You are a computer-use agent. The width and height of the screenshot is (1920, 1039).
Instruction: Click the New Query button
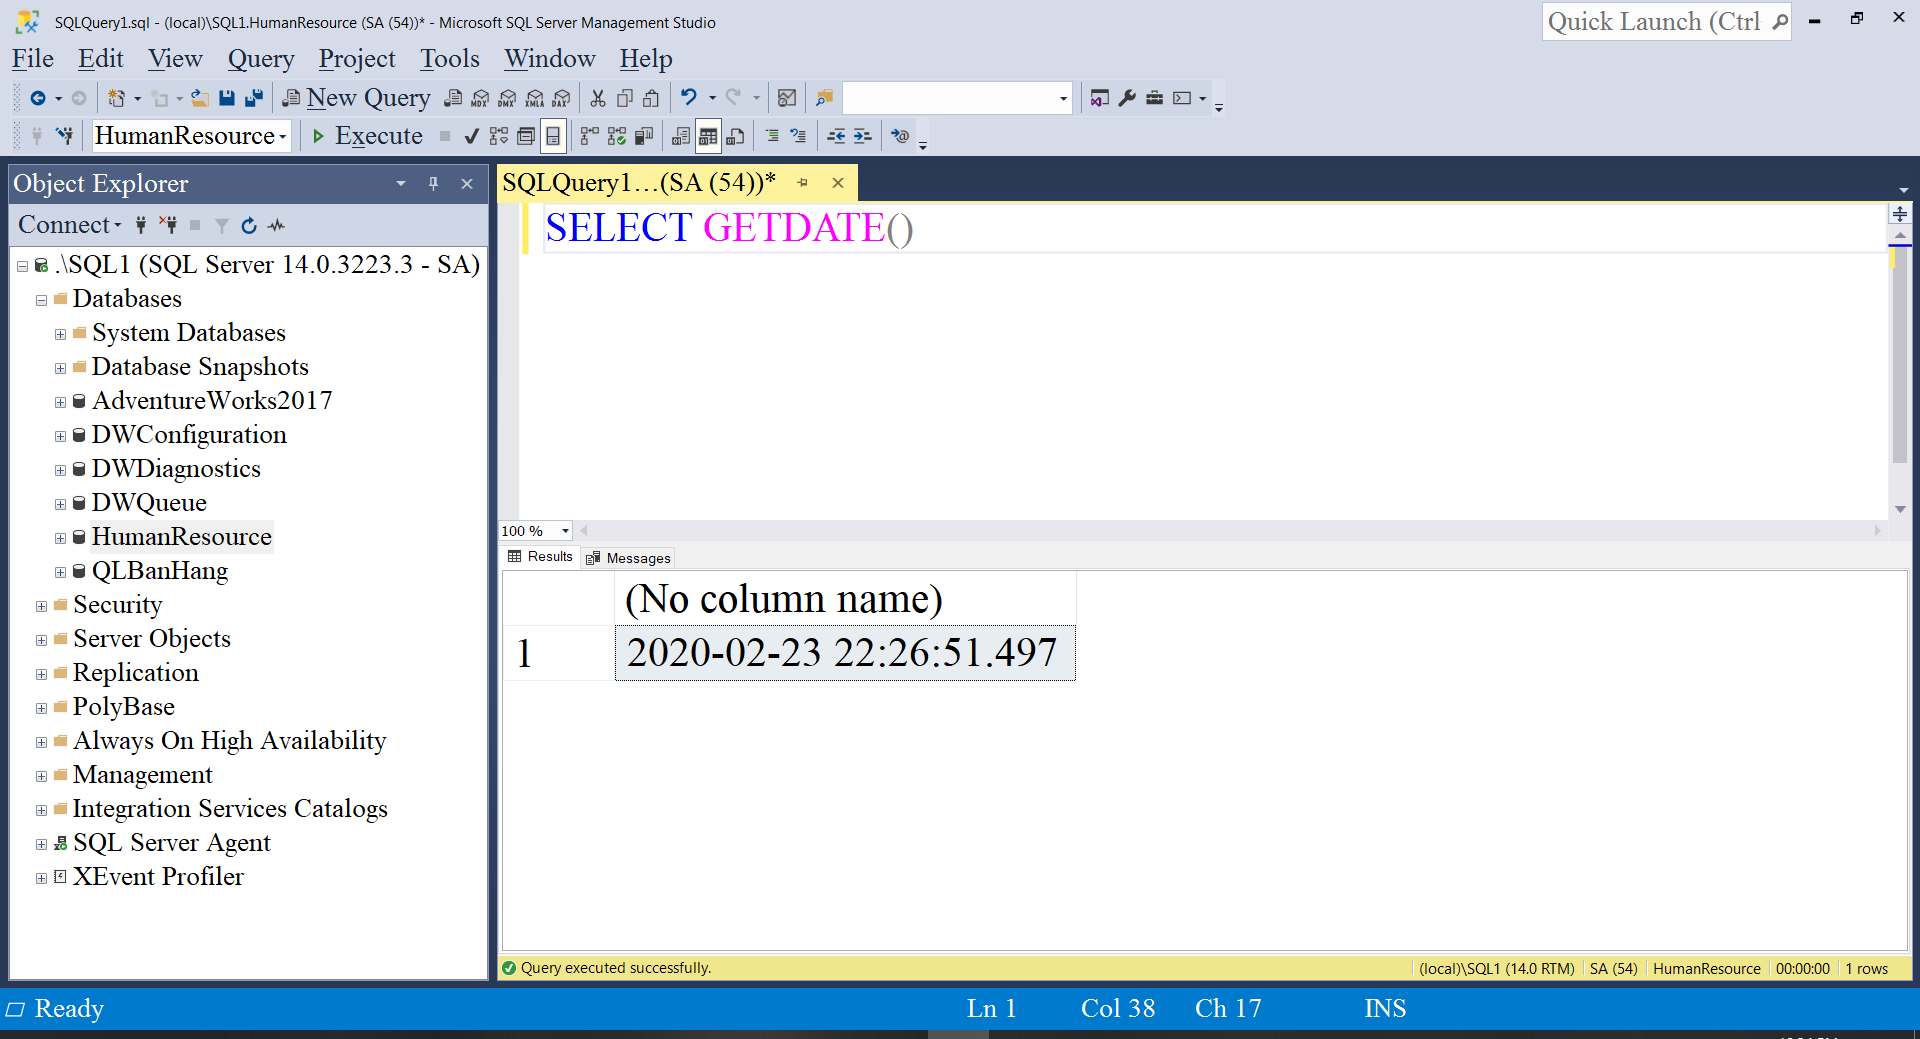coord(357,98)
